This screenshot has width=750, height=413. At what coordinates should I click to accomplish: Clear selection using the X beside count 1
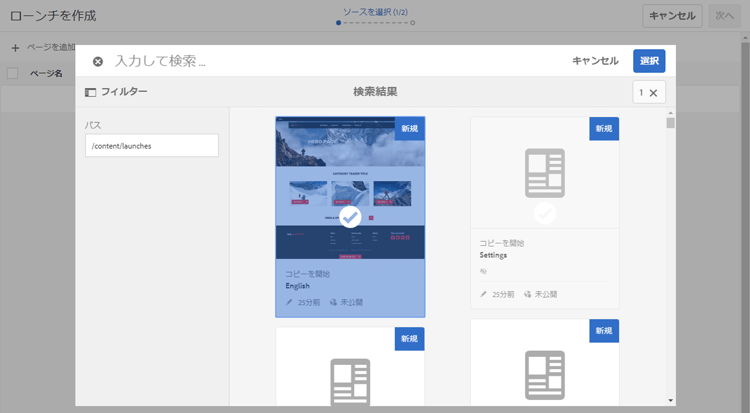653,93
